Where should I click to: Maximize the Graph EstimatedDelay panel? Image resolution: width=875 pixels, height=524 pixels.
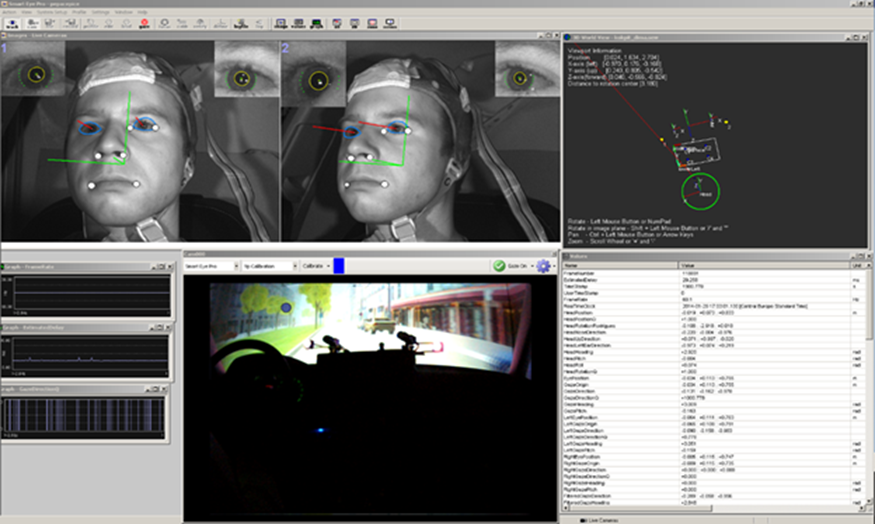pos(162,327)
